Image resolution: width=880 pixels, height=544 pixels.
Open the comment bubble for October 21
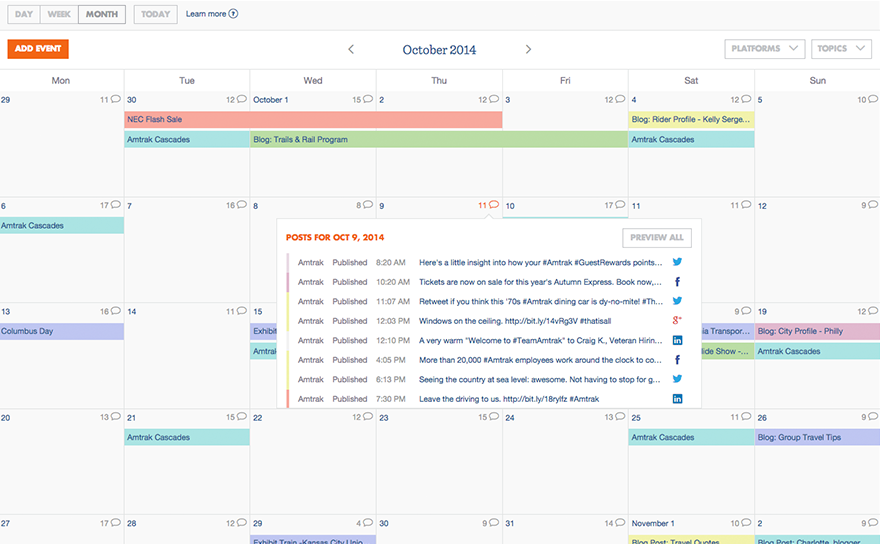242,417
